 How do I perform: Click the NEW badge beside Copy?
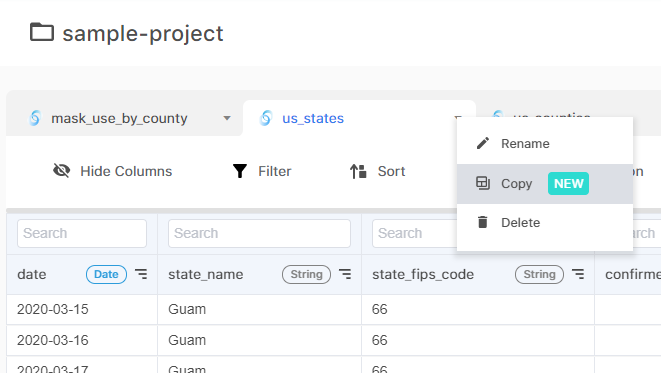click(x=568, y=184)
